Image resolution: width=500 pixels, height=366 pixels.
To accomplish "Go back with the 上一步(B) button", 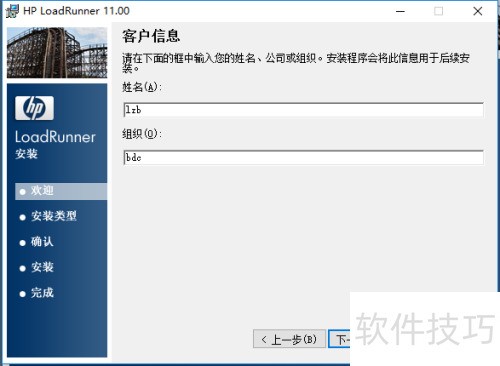I will coord(289,339).
